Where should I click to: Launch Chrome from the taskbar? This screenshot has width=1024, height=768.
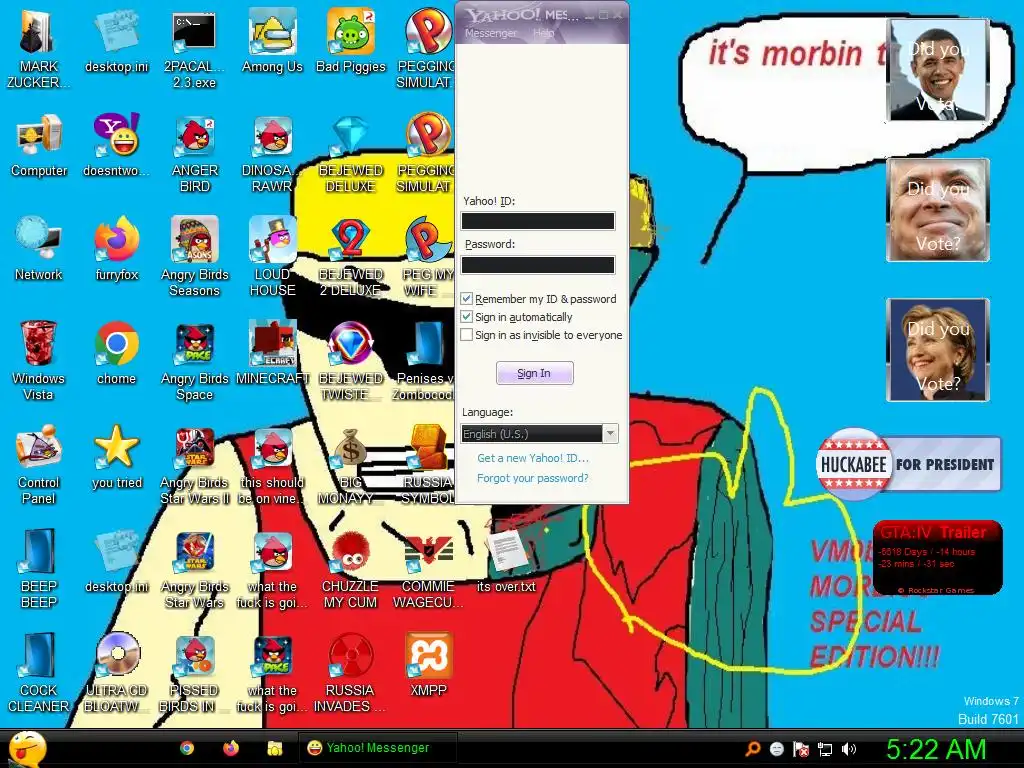187,748
